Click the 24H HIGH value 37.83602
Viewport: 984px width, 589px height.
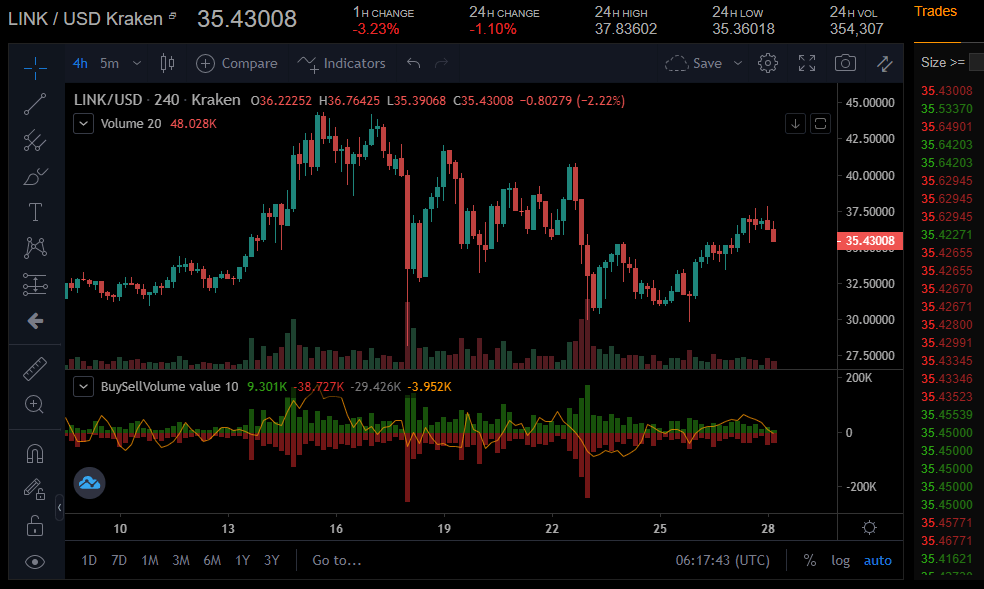pos(626,29)
